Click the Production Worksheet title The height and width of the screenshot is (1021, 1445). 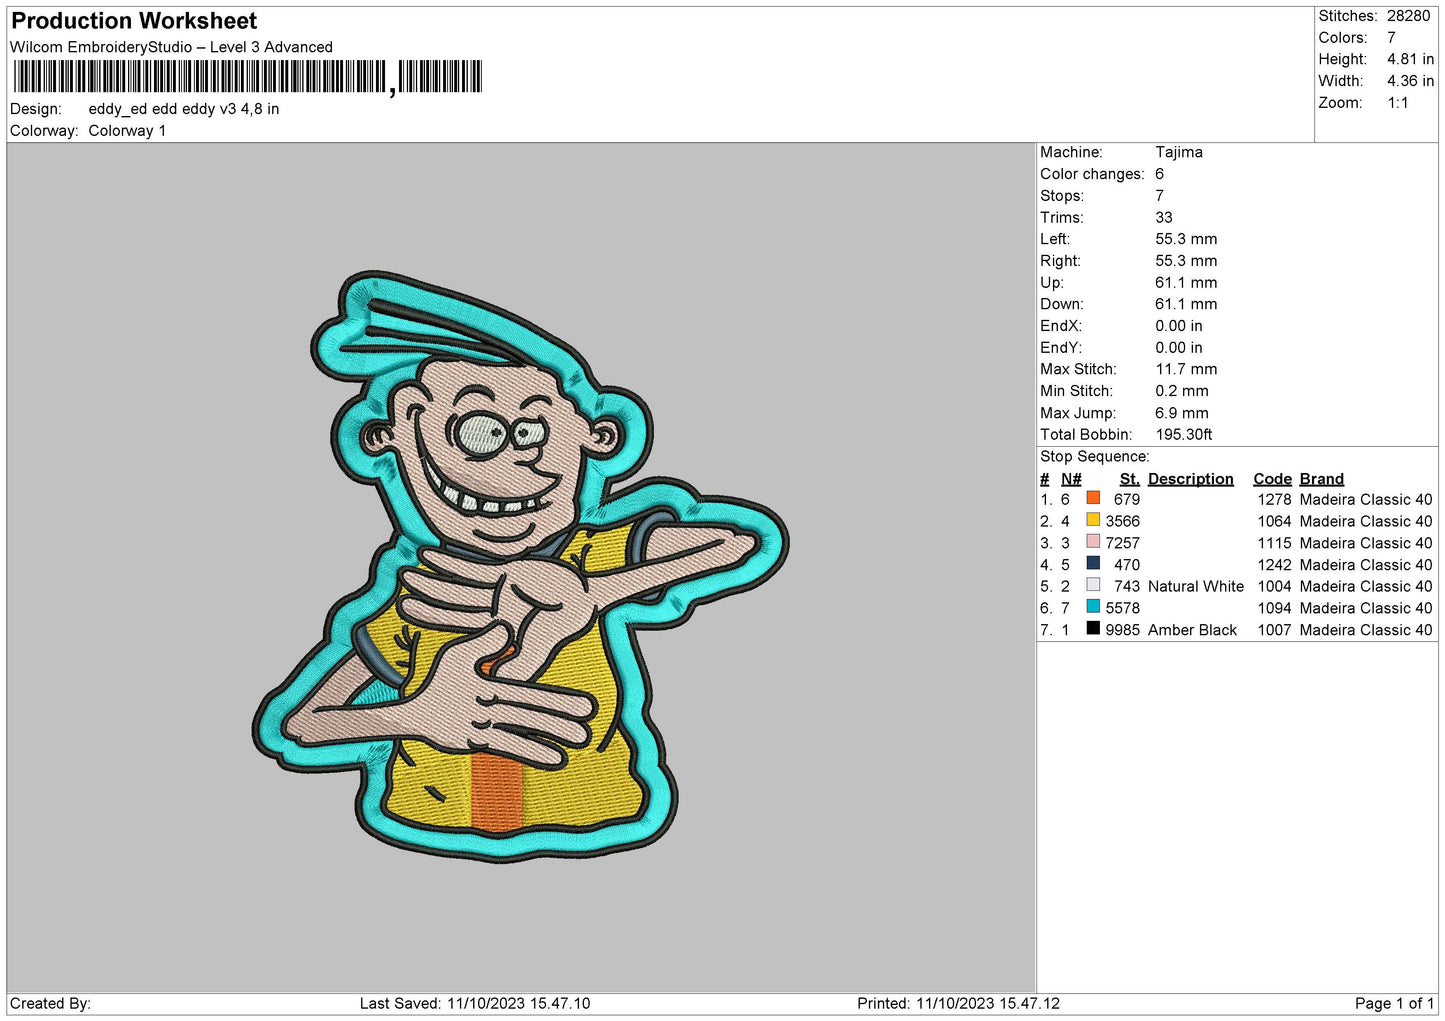coord(134,21)
